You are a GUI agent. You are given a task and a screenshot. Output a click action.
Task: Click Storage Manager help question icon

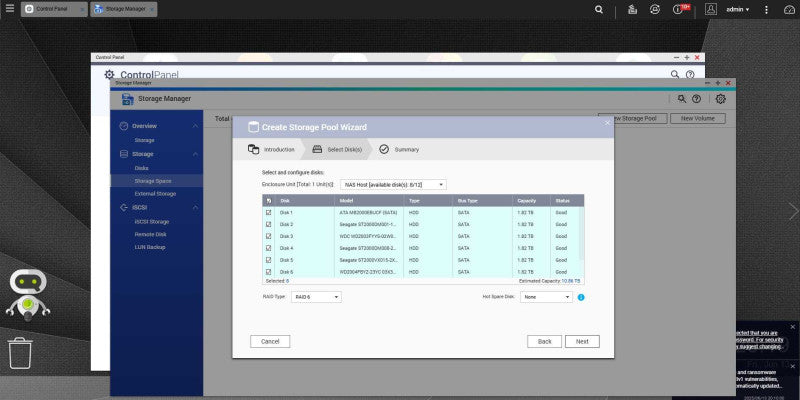696,99
